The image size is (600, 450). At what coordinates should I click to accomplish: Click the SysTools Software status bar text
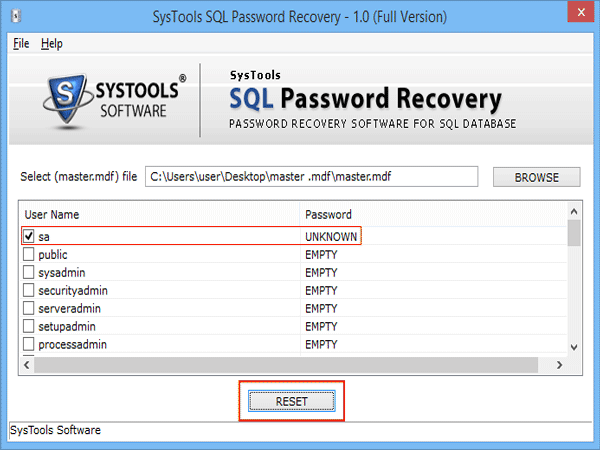pos(55,430)
